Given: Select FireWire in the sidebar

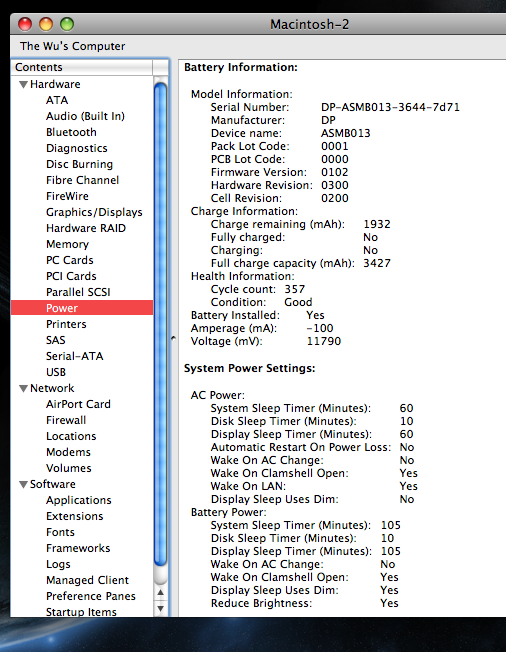Looking at the screenshot, I should pos(67,196).
